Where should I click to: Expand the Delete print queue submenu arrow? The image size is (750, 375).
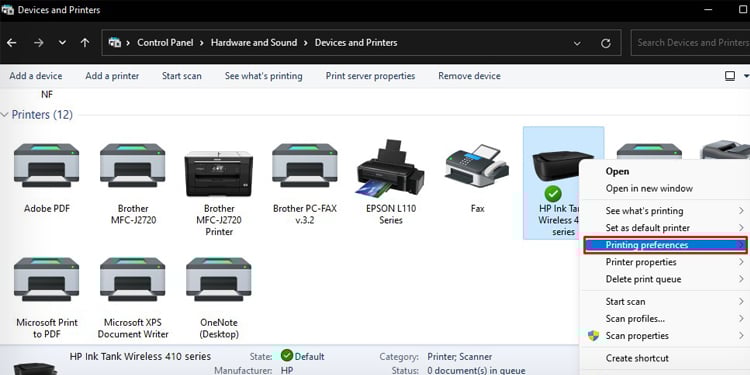(741, 279)
